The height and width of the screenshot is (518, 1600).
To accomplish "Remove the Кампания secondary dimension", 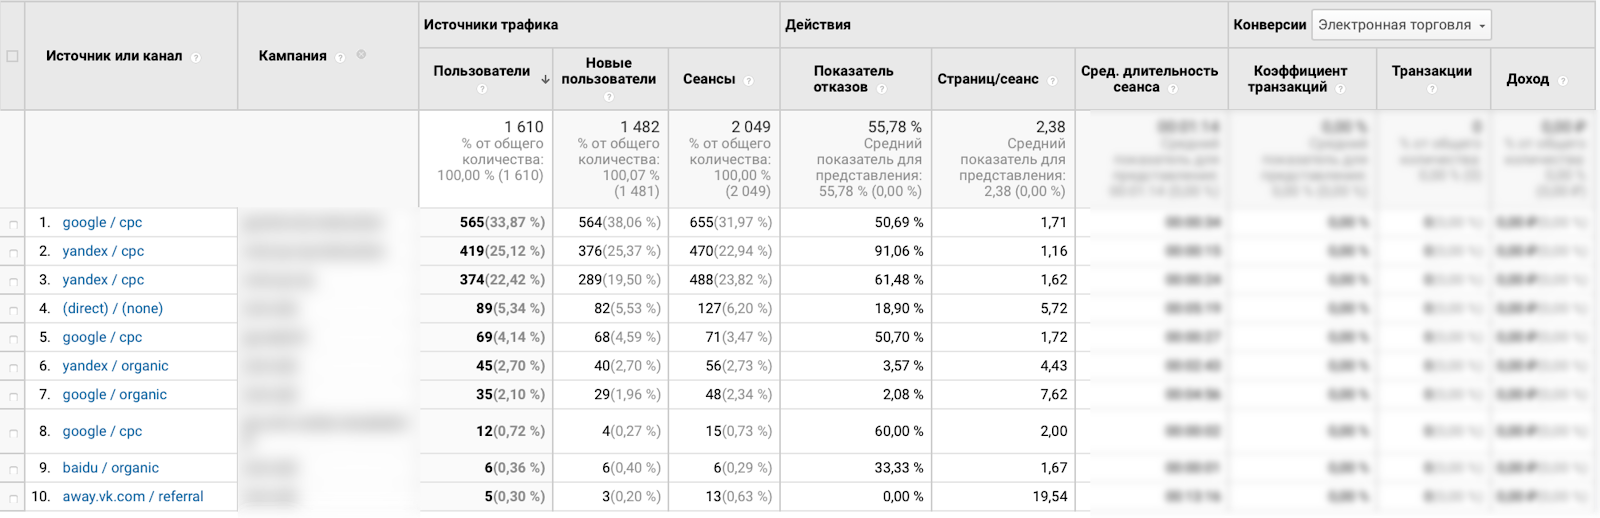I will point(361,55).
